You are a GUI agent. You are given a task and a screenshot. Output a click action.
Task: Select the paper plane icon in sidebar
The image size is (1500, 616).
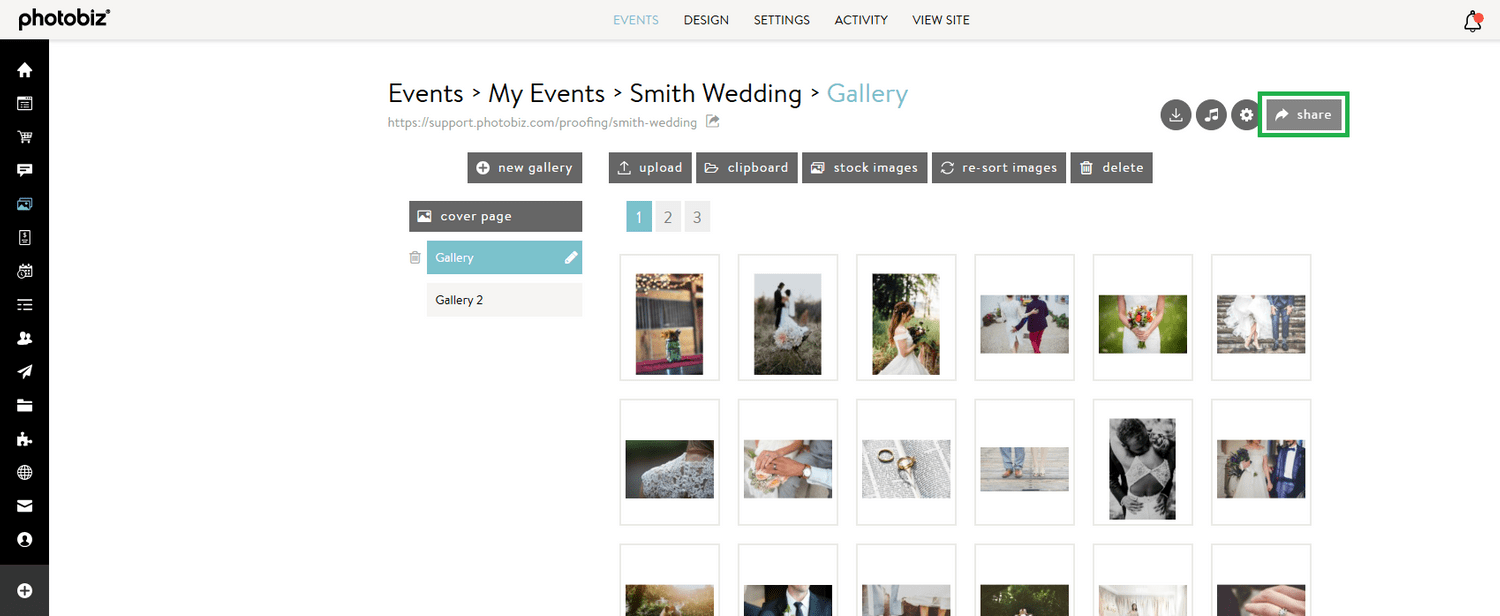(23, 371)
